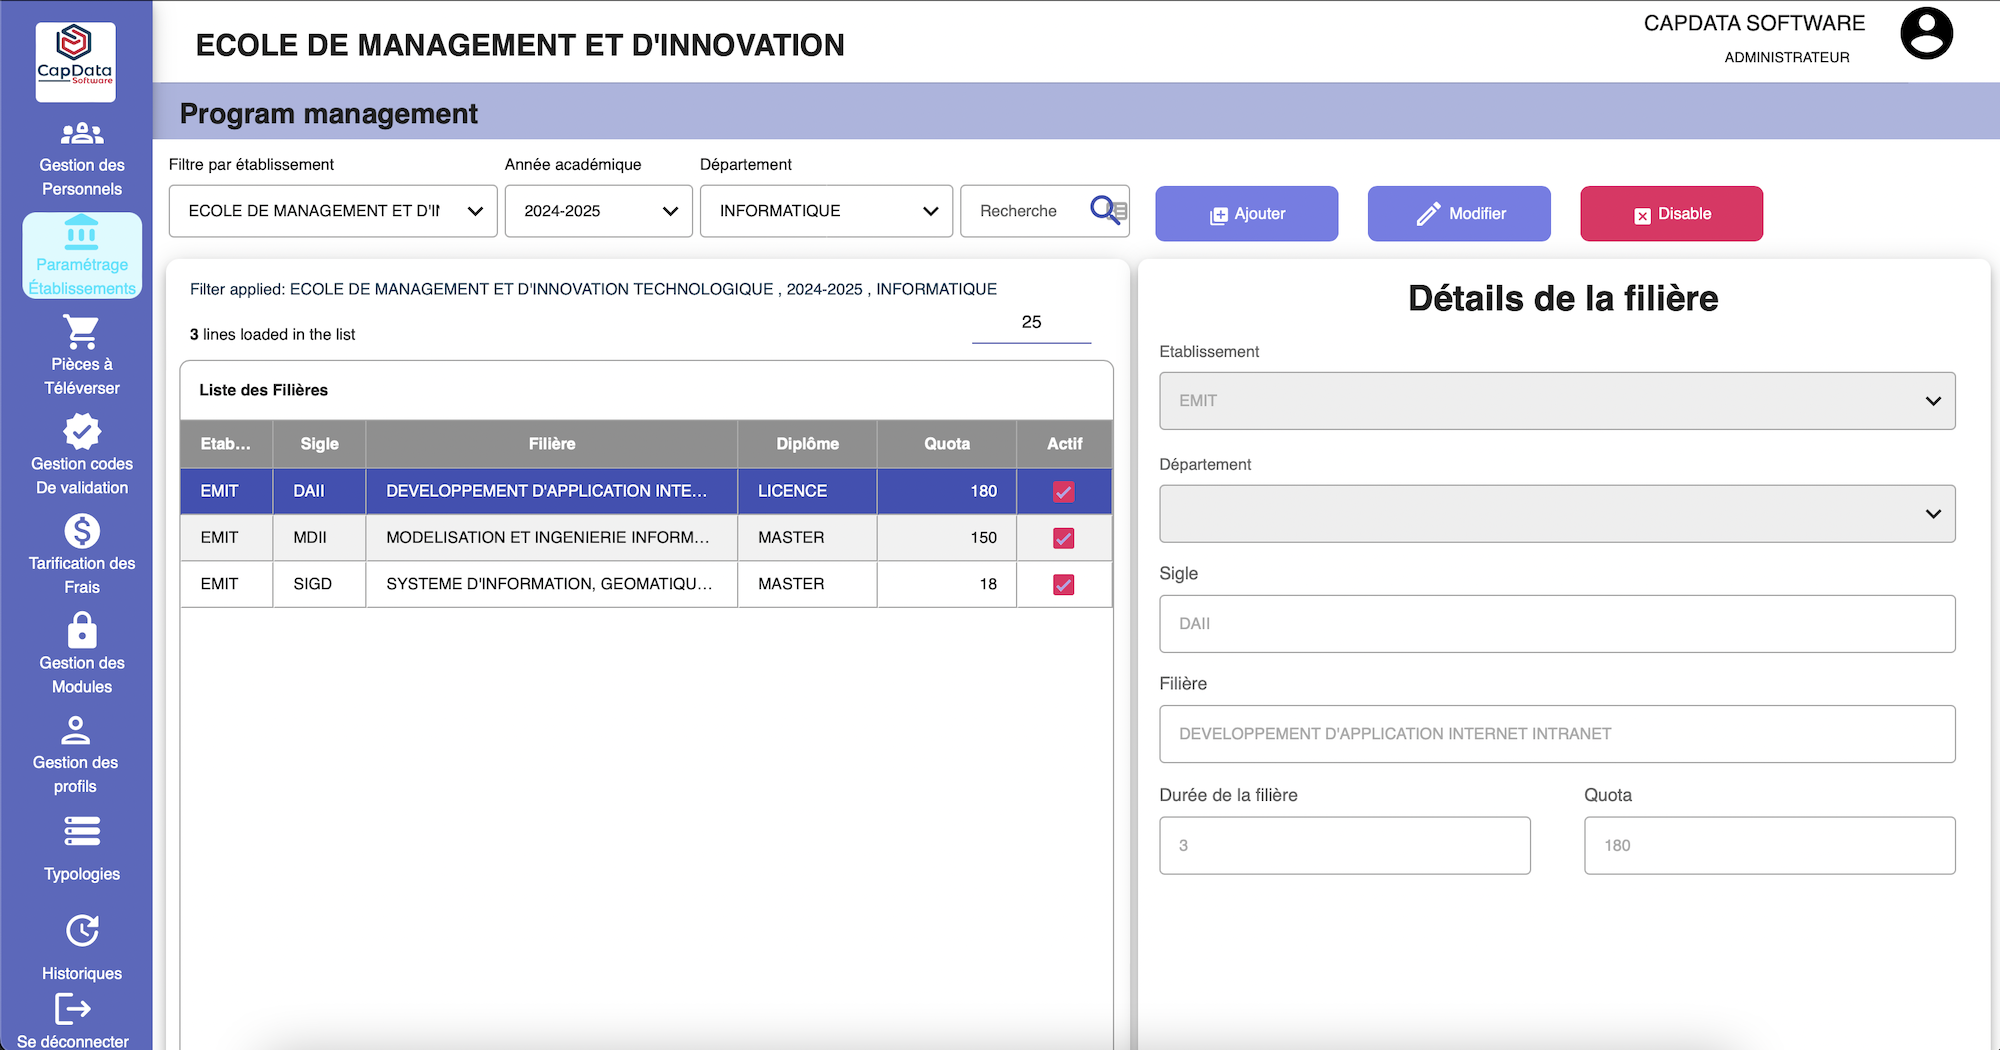
Task: Click the Modifier button
Action: [1459, 213]
